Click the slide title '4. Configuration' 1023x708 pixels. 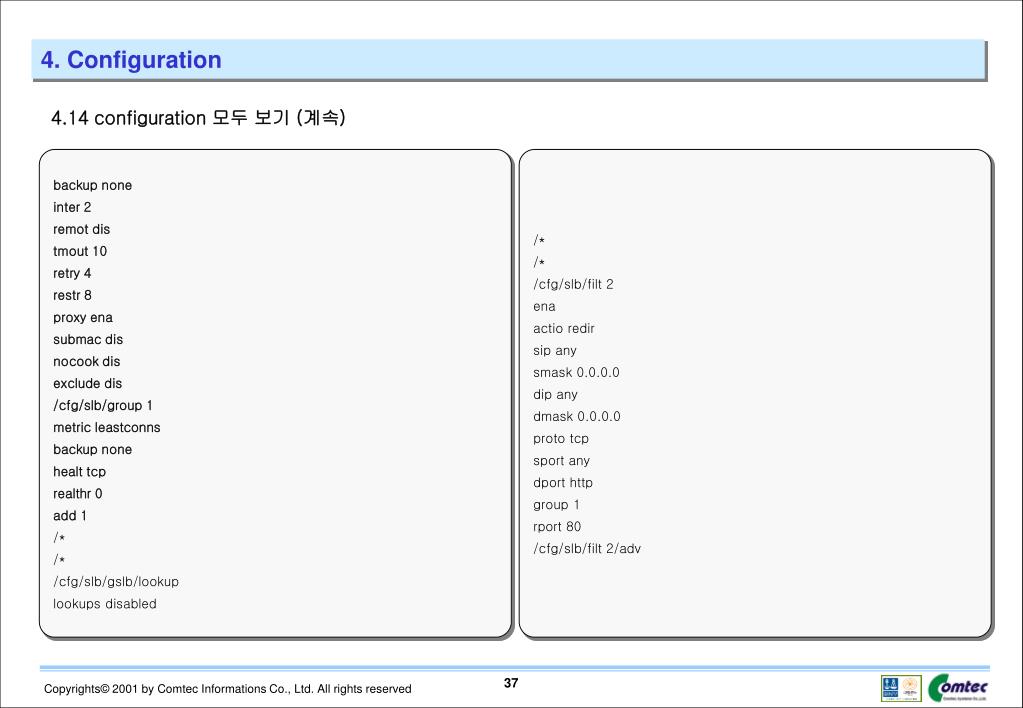tap(131, 60)
